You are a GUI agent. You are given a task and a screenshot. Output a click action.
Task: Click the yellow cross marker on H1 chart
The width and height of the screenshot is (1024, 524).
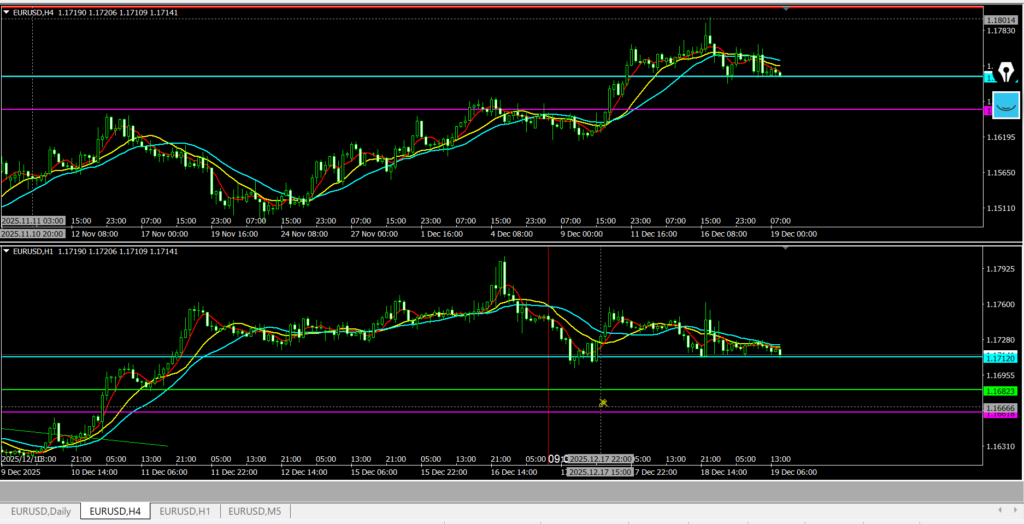603,403
